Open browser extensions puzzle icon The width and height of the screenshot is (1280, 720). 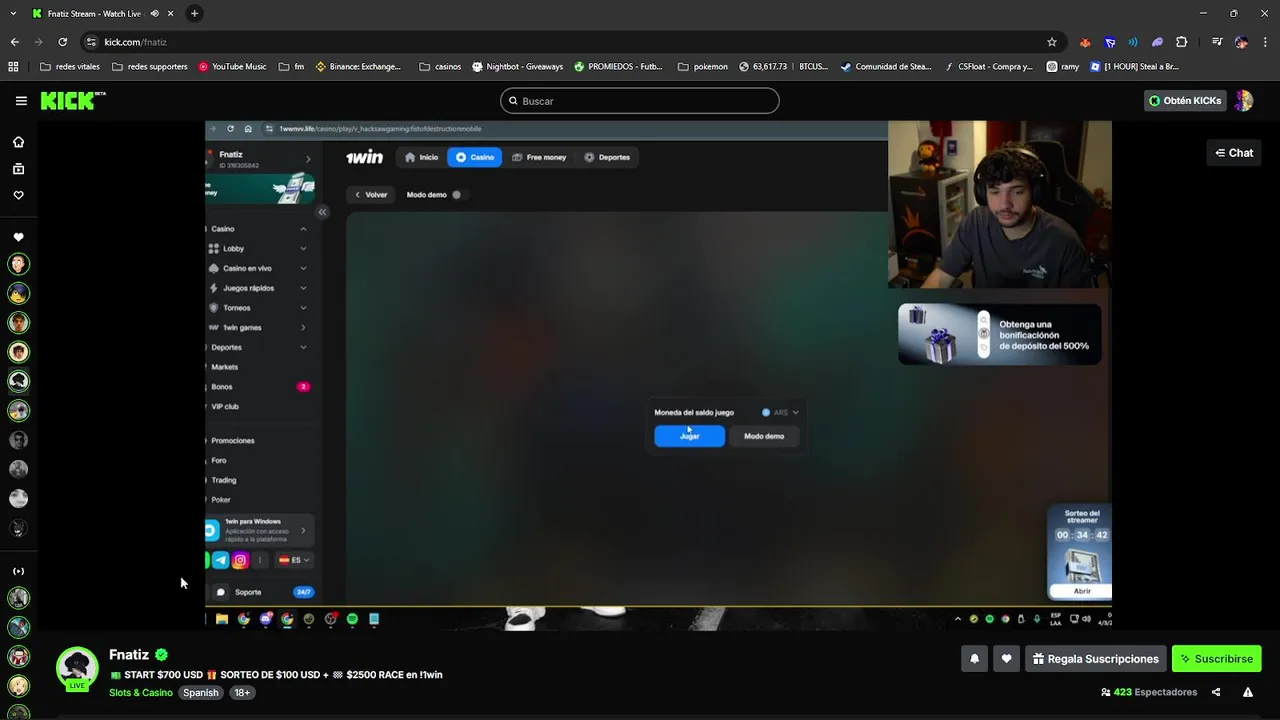coord(1182,42)
